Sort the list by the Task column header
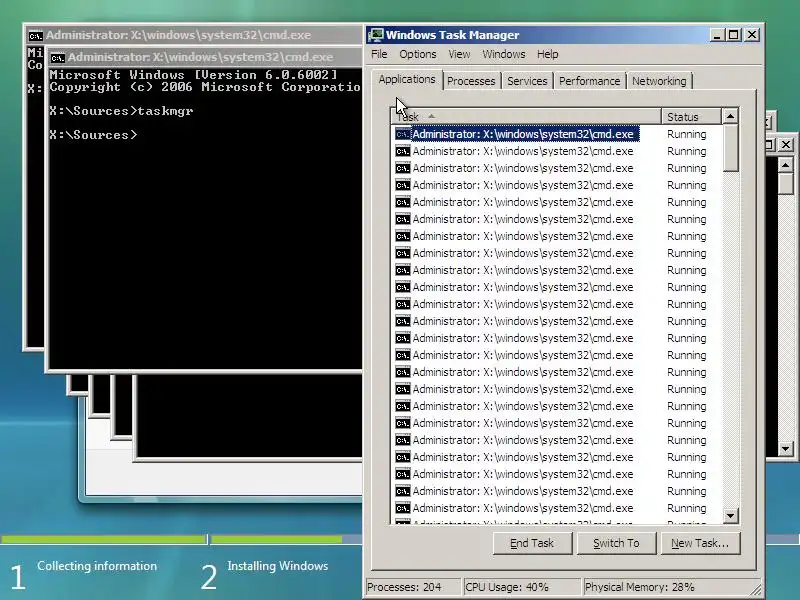Screen dimensions: 800x600 pos(526,116)
